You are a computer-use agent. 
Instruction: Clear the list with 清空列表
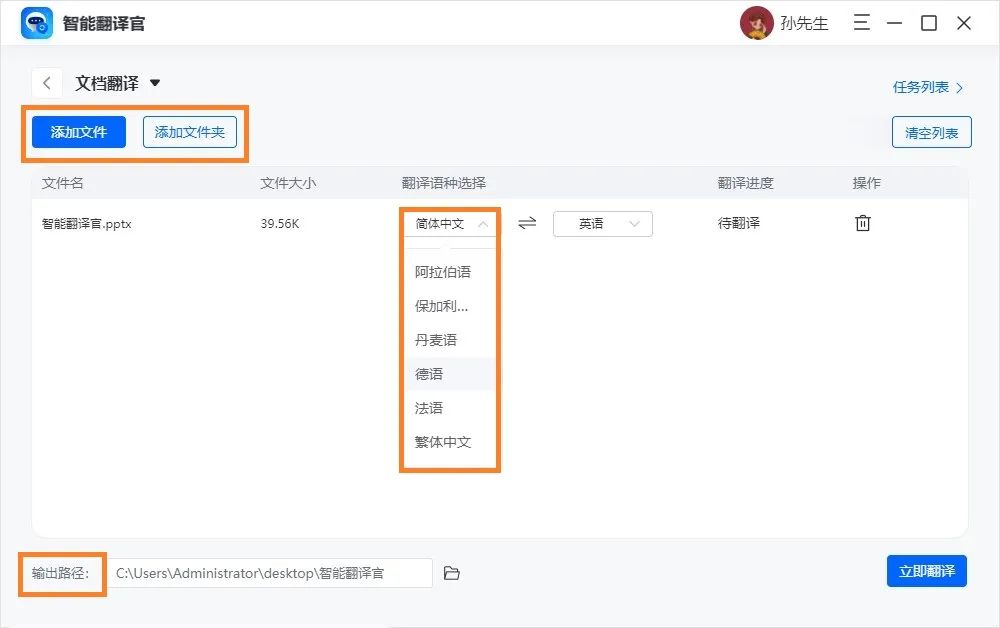click(x=931, y=131)
